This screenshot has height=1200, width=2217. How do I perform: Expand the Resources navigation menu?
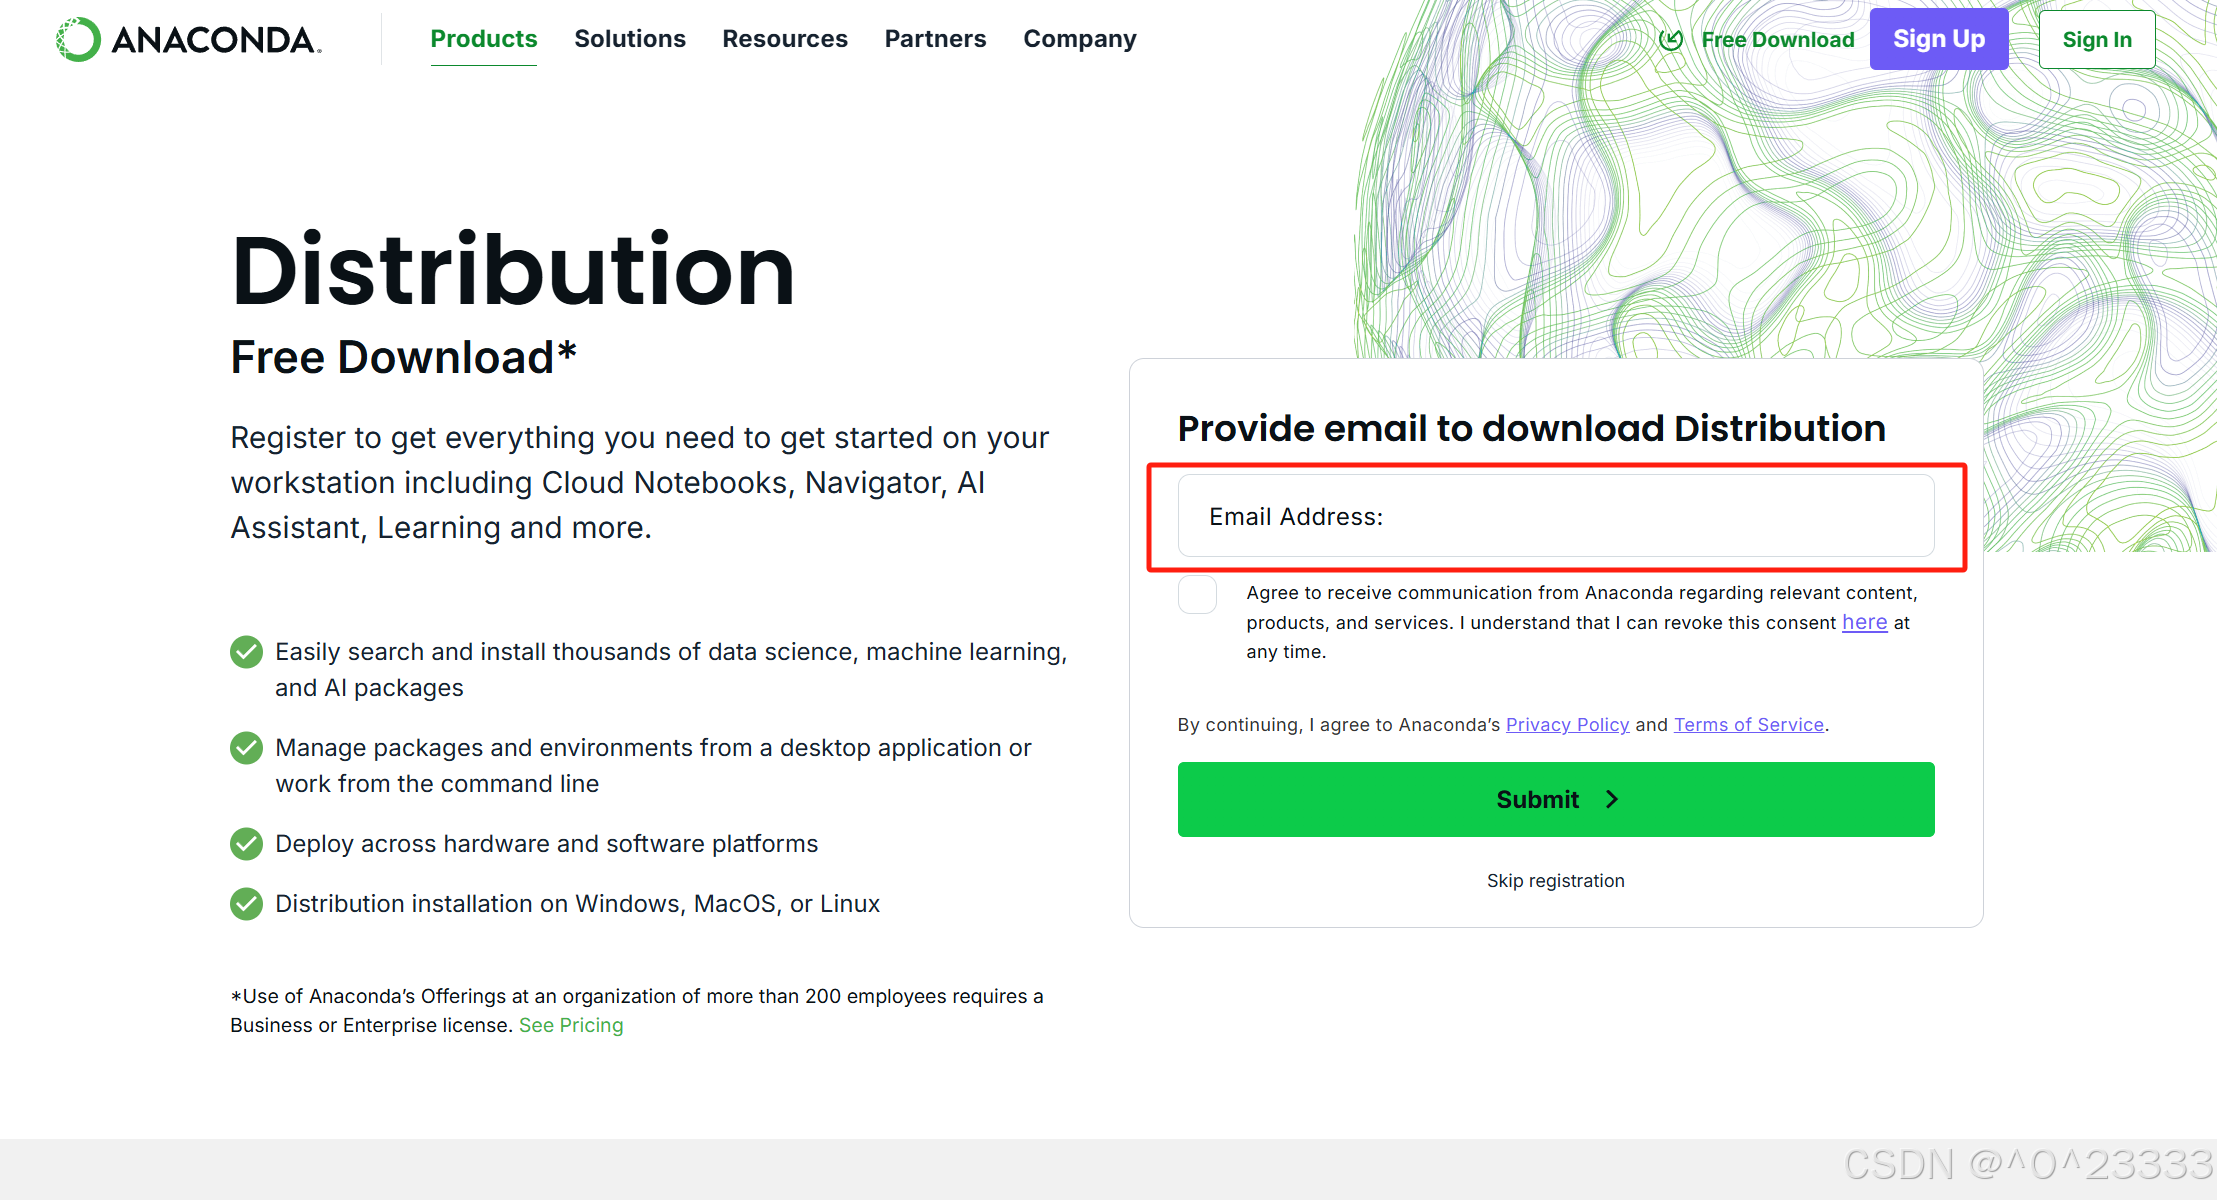tap(785, 39)
